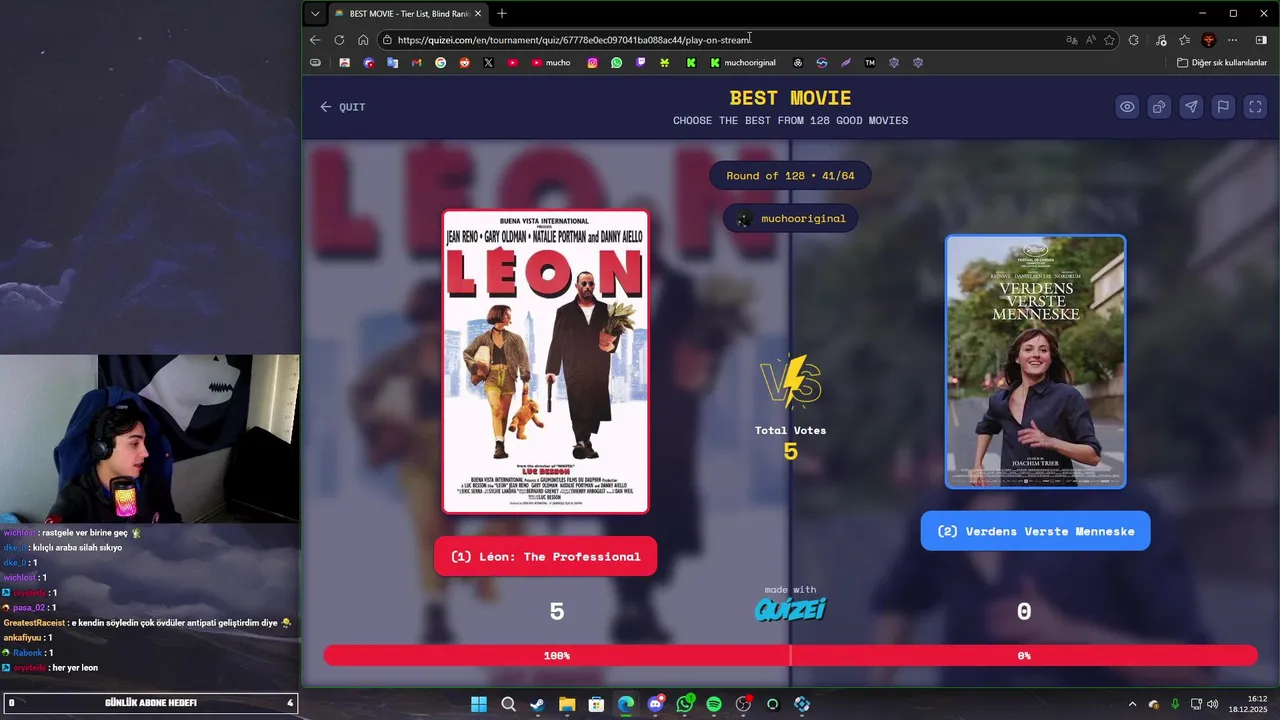
Task: Open the browser settings and more menu
Action: (x=1233, y=40)
